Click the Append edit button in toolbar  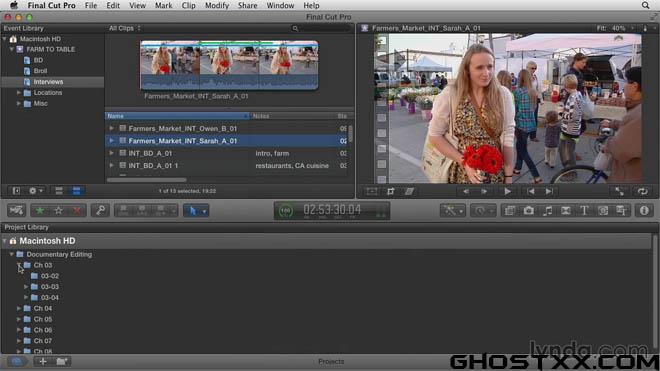tap(161, 210)
